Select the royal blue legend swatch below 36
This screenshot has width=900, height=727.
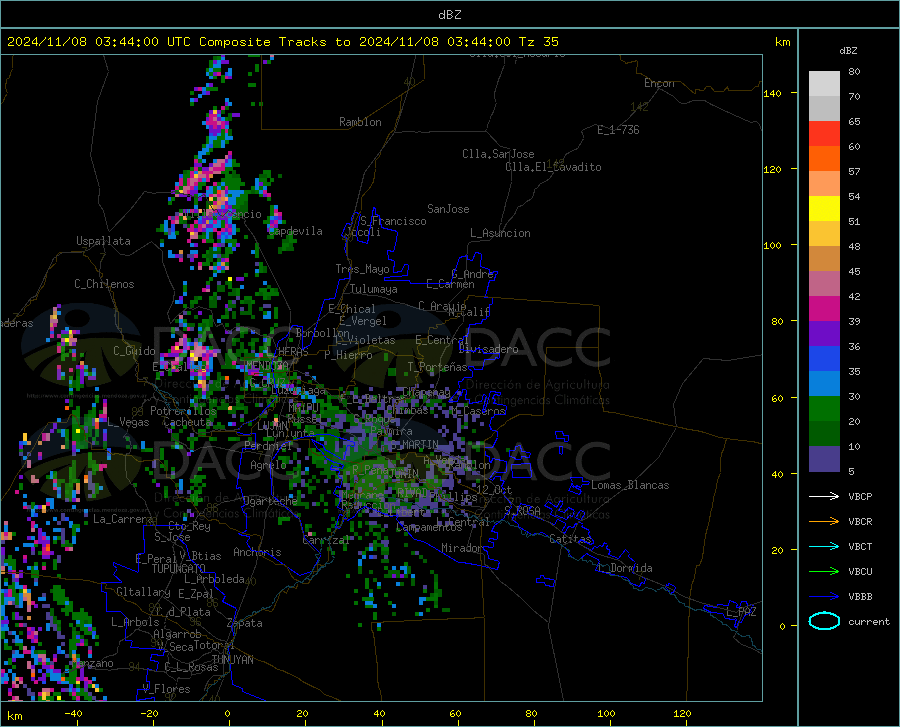pyautogui.click(x=824, y=359)
